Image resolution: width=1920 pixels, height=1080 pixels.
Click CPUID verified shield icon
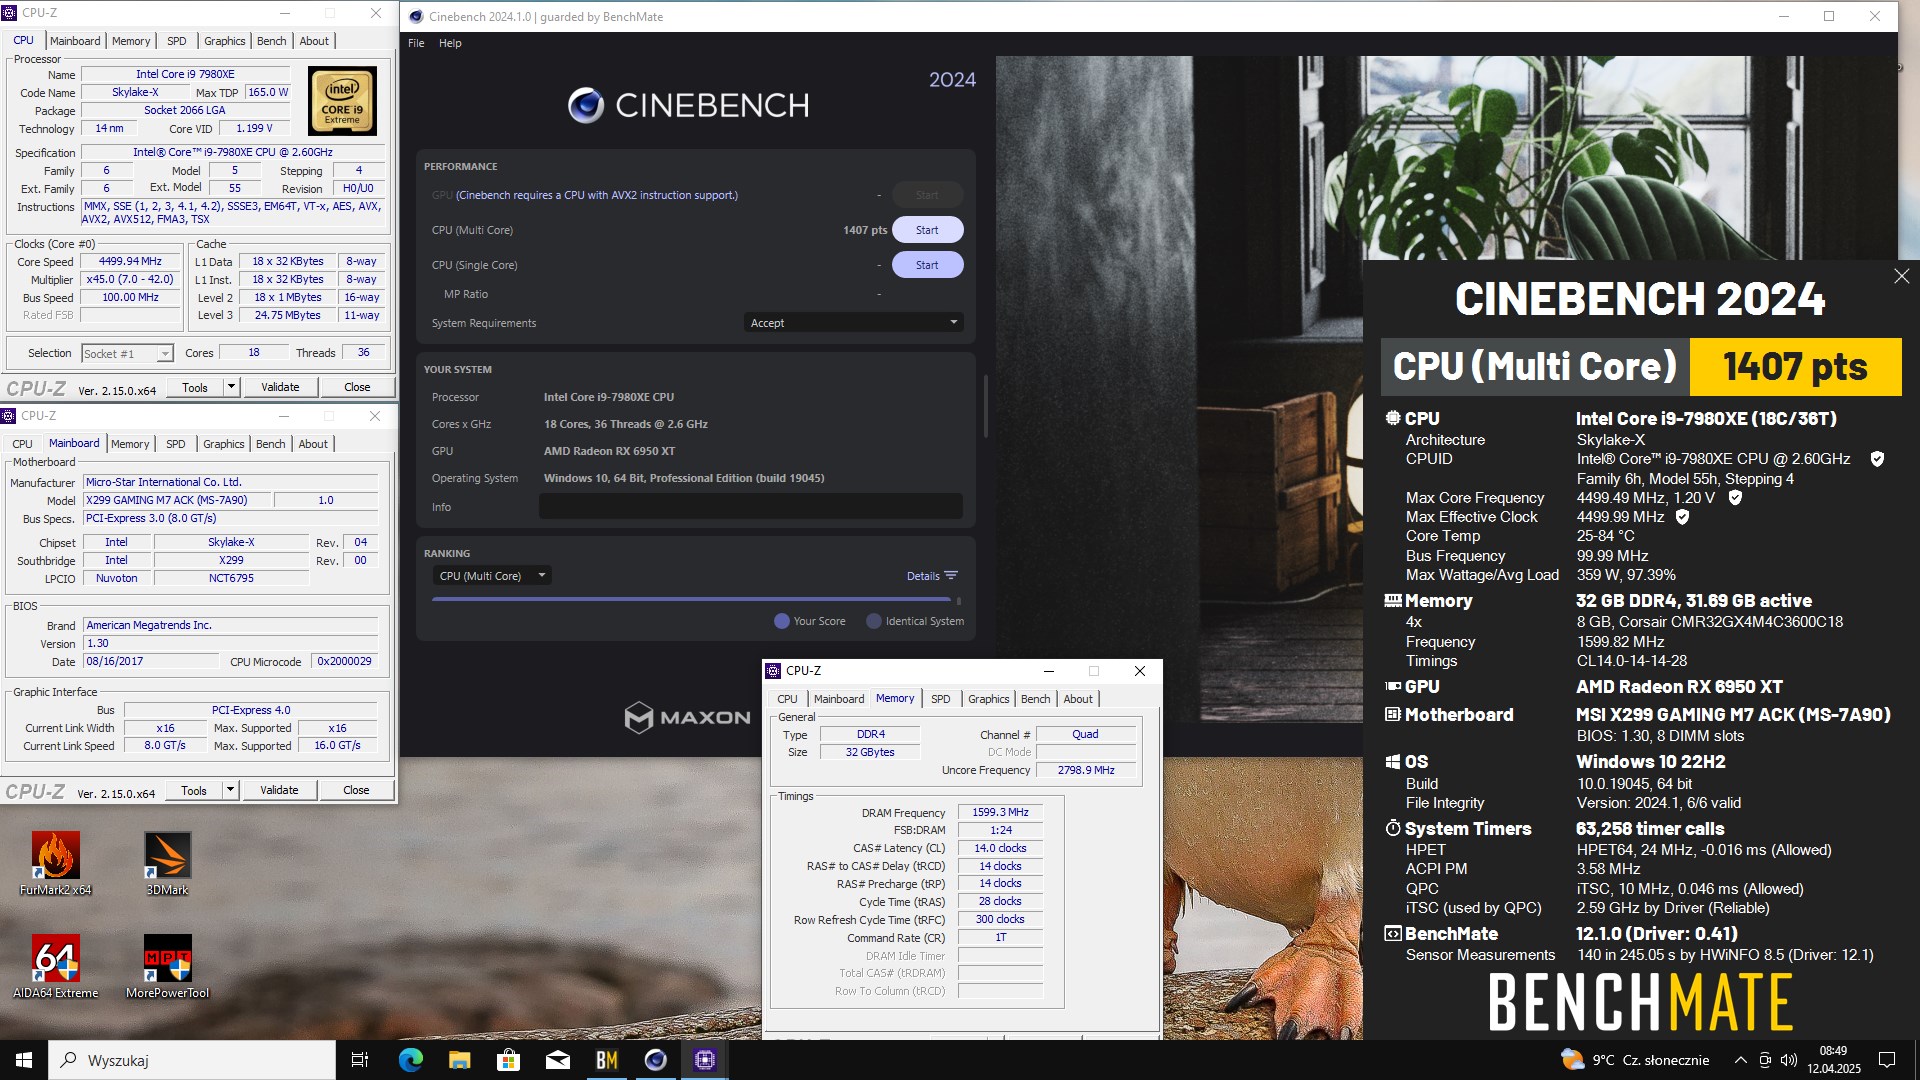coord(1877,459)
